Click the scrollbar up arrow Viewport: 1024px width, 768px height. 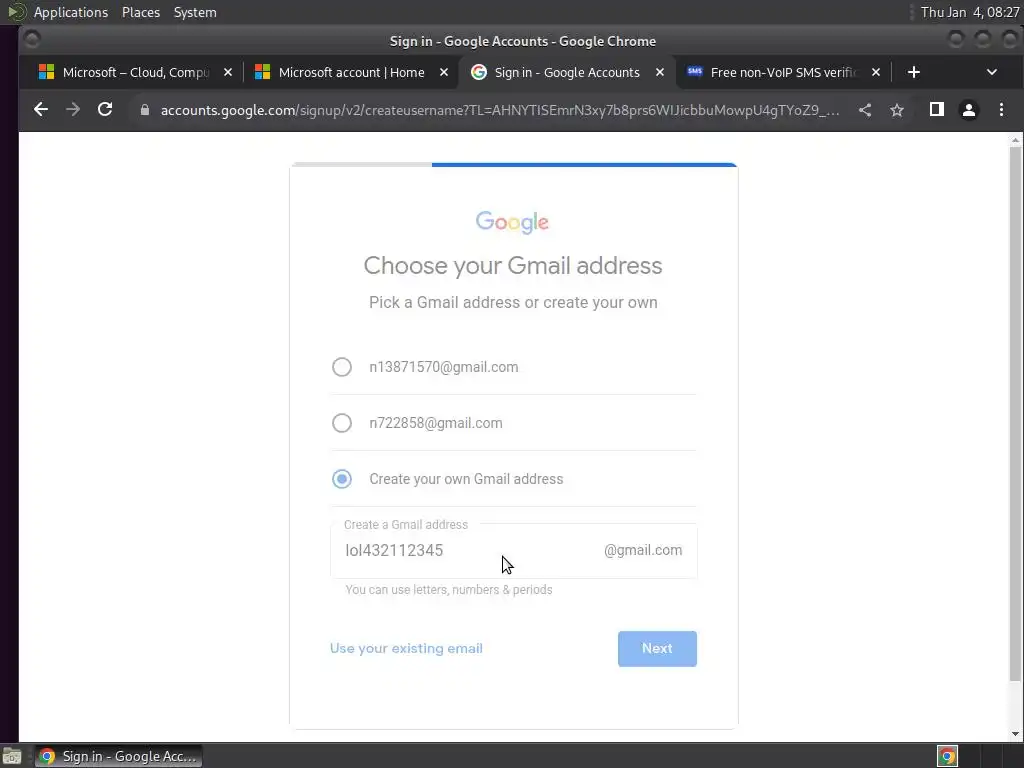[1015, 140]
